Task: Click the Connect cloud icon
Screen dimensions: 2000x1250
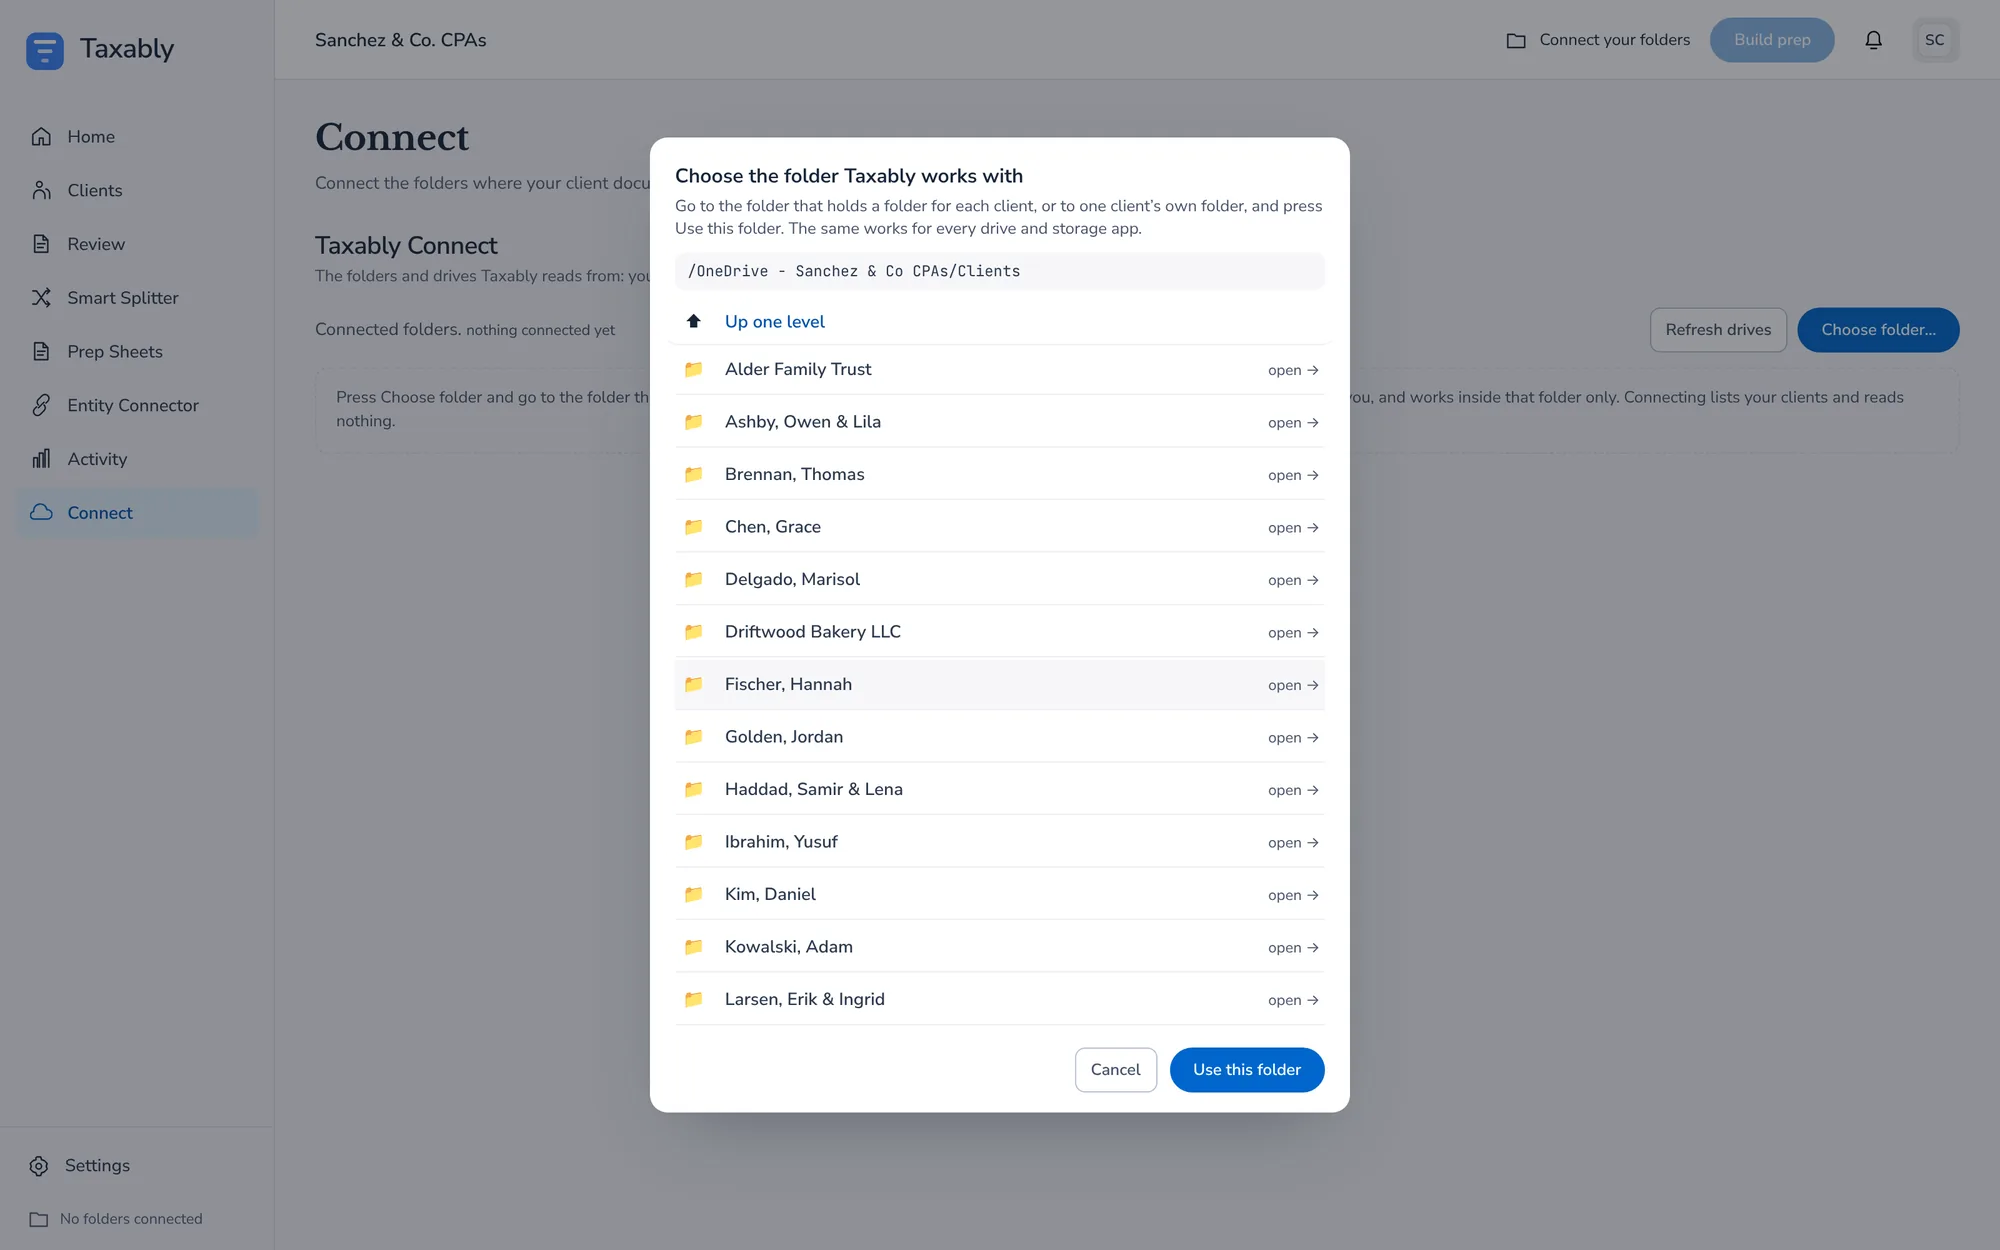Action: pyautogui.click(x=41, y=512)
